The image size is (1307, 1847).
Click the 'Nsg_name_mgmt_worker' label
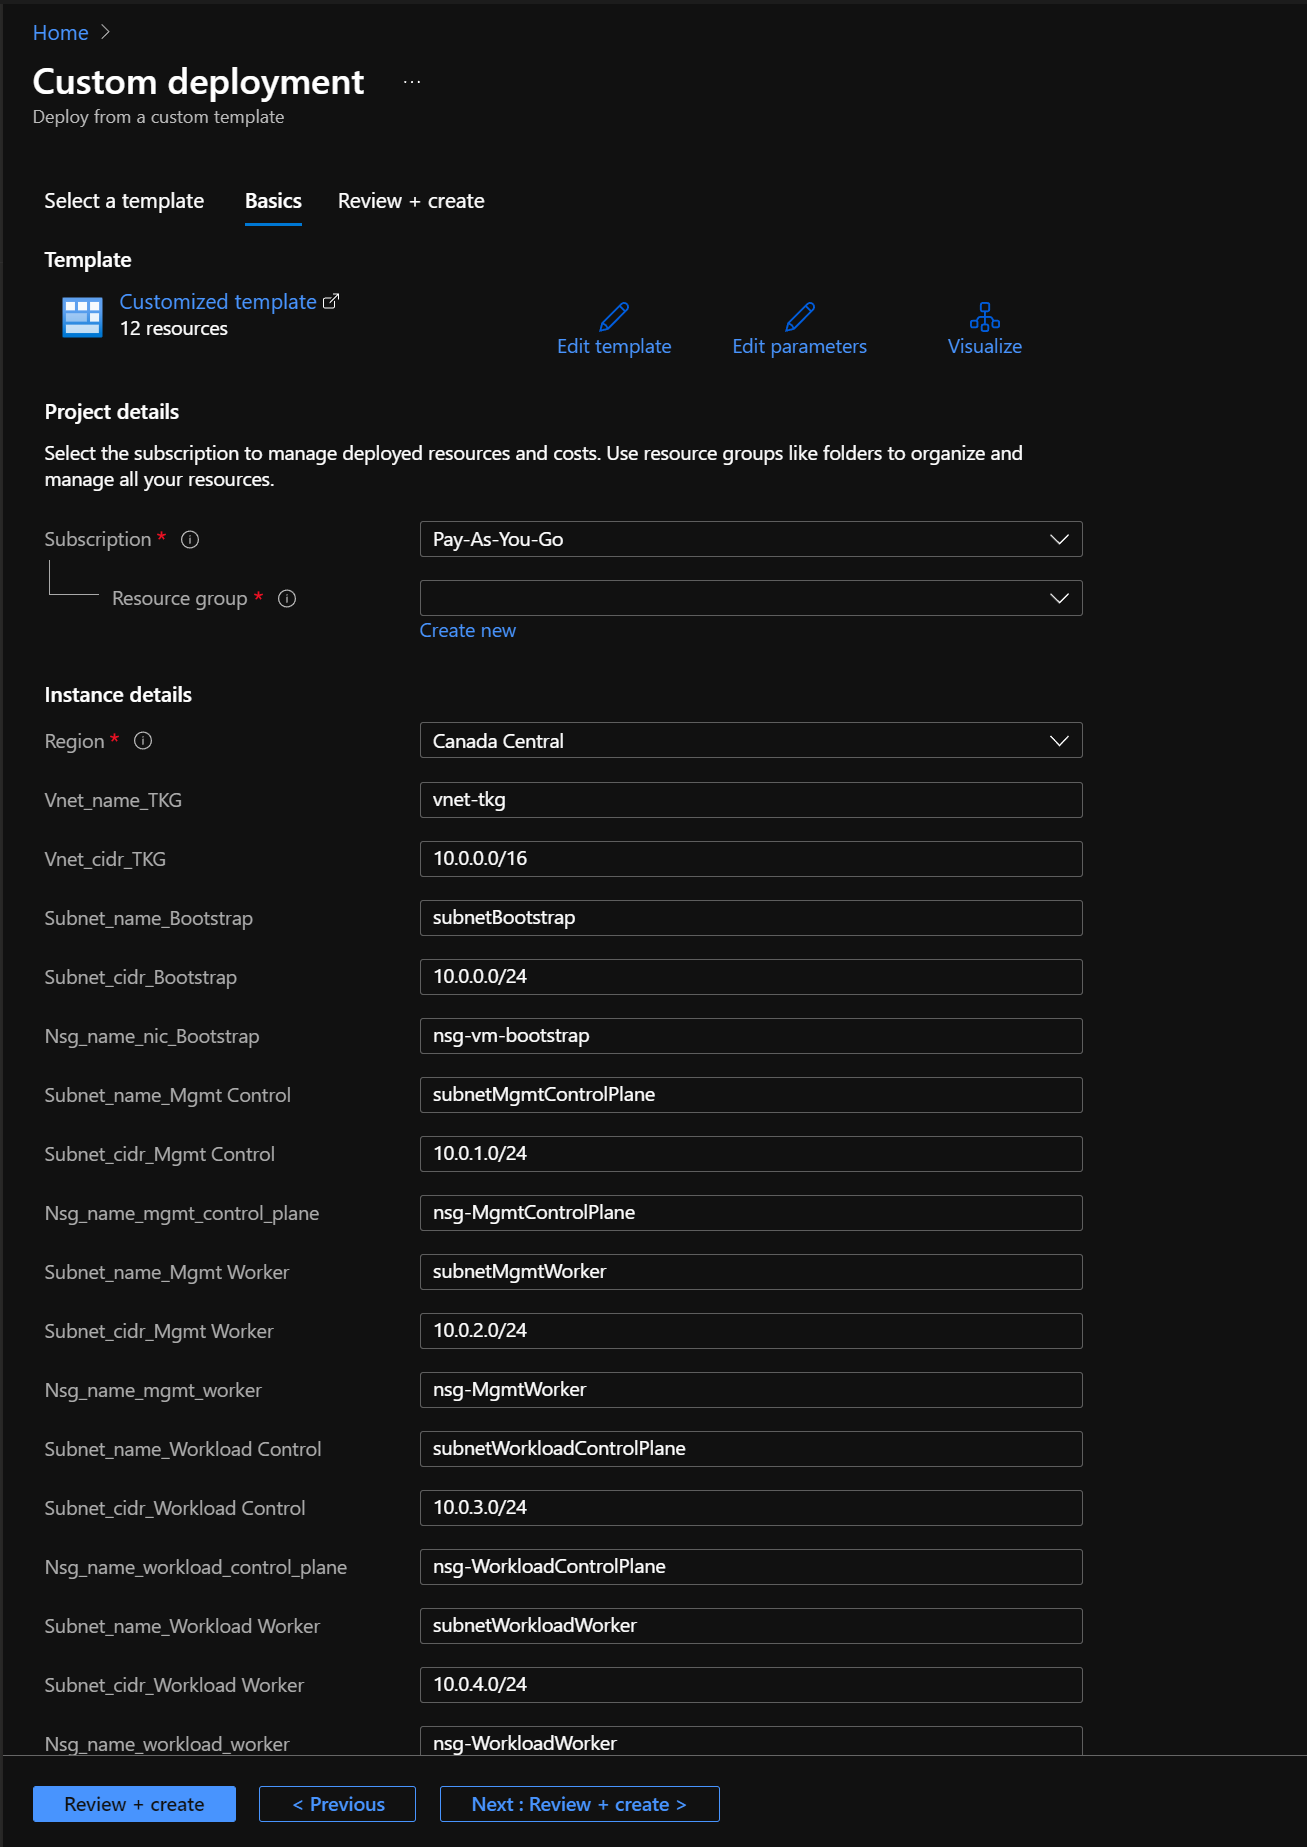[153, 1390]
